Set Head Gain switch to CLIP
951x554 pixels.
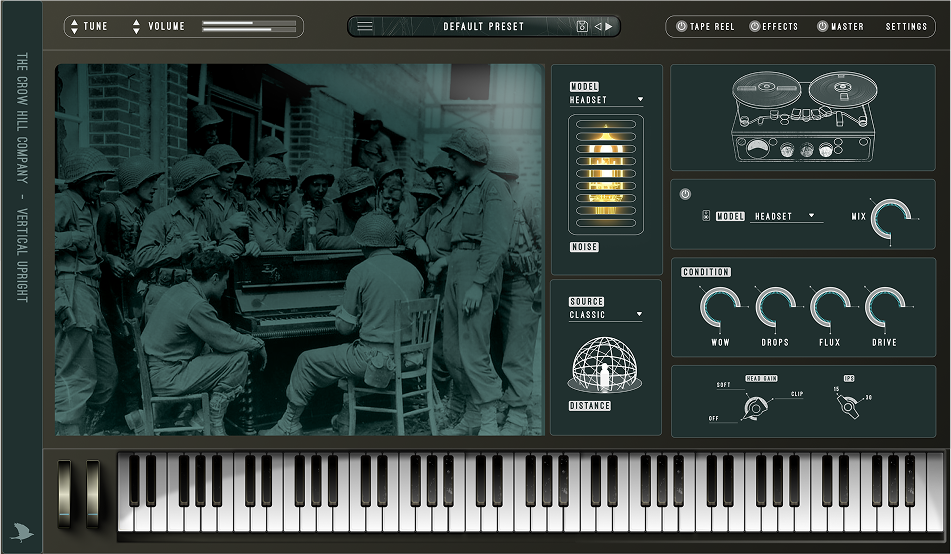[797, 394]
